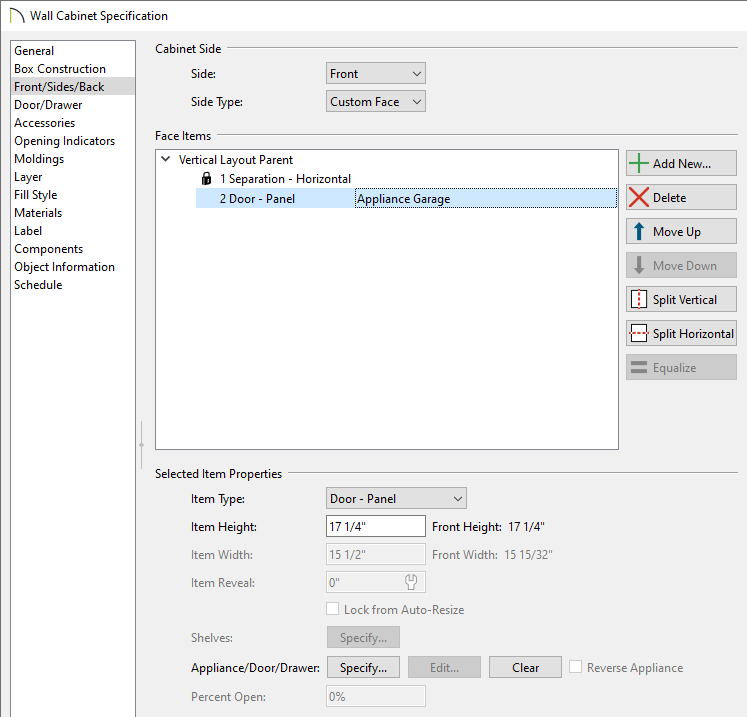Viewport: 747px width, 717px height.
Task: Select the Front/Sides/Back panel
Action: click(73, 87)
